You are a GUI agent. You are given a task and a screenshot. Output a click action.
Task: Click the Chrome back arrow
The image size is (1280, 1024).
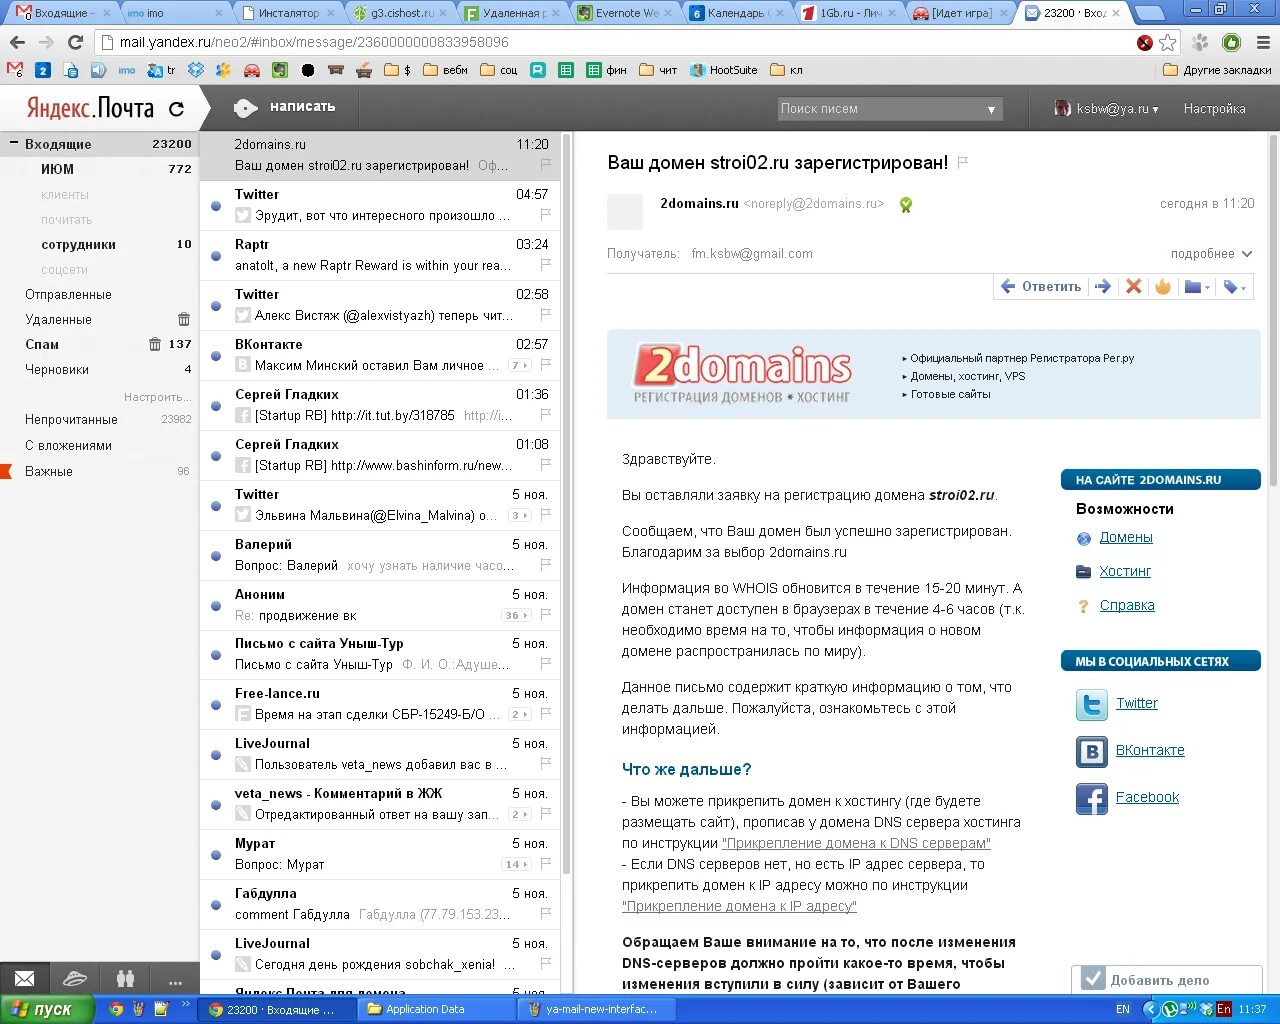(x=17, y=43)
